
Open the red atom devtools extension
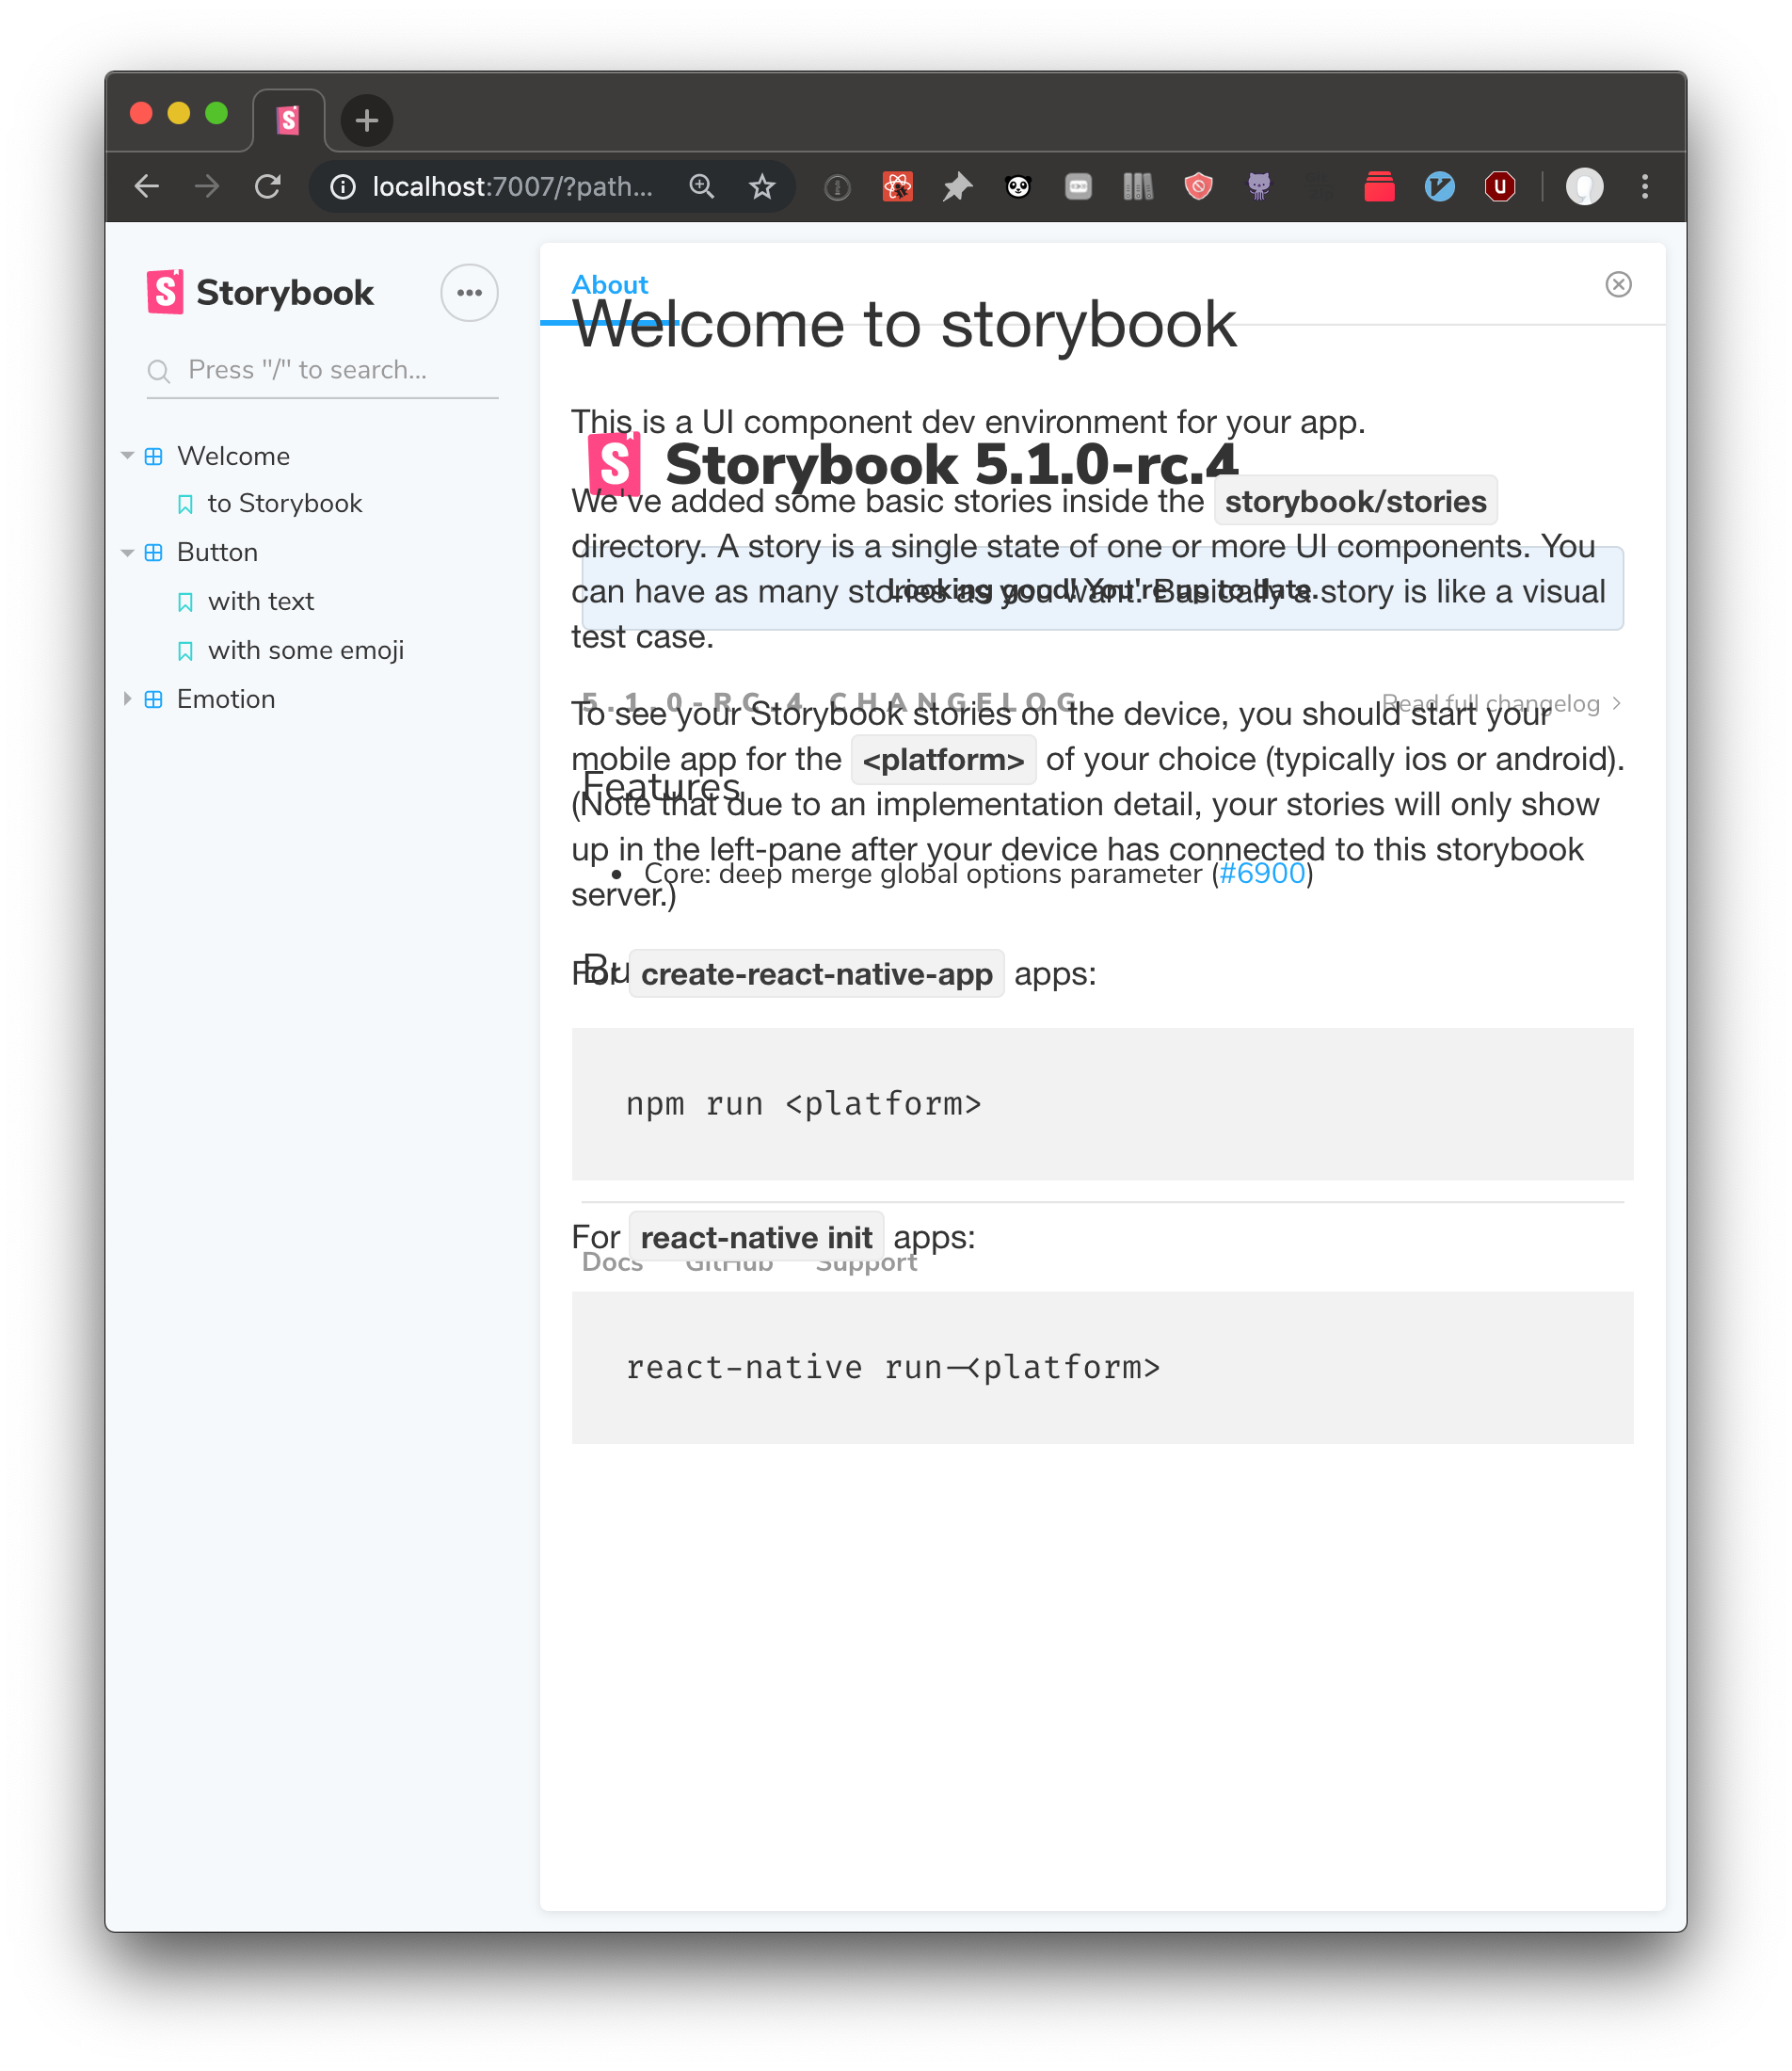coord(898,187)
